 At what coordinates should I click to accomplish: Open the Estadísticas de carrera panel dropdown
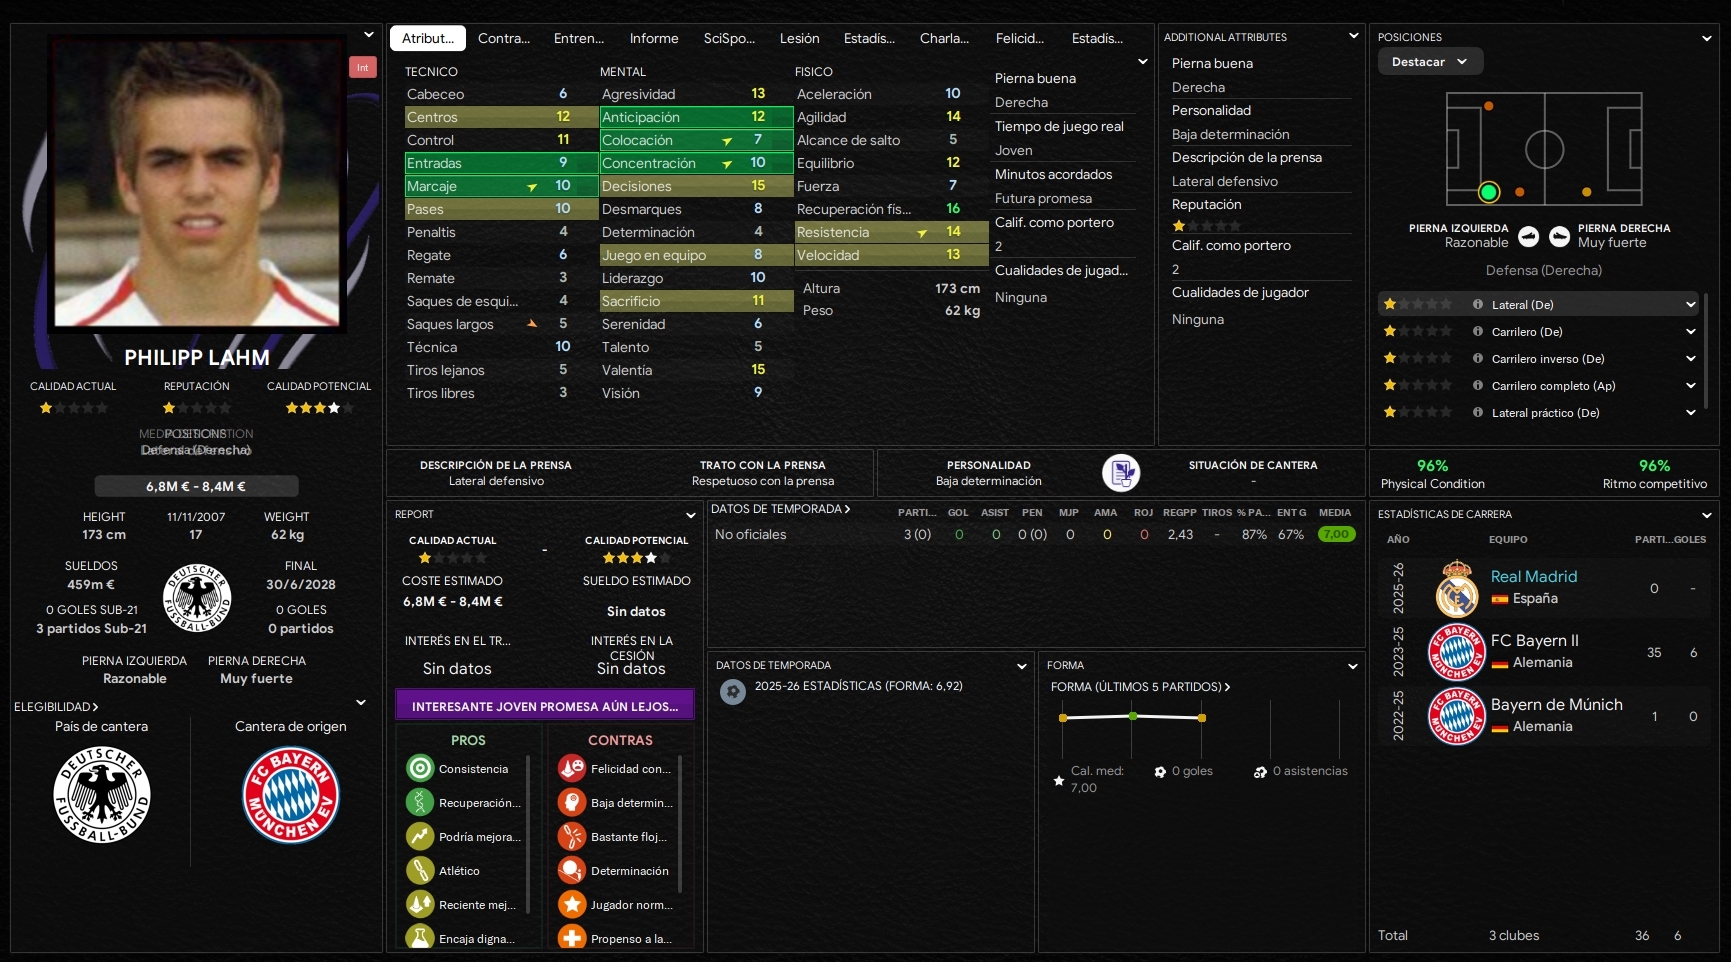tap(1707, 515)
